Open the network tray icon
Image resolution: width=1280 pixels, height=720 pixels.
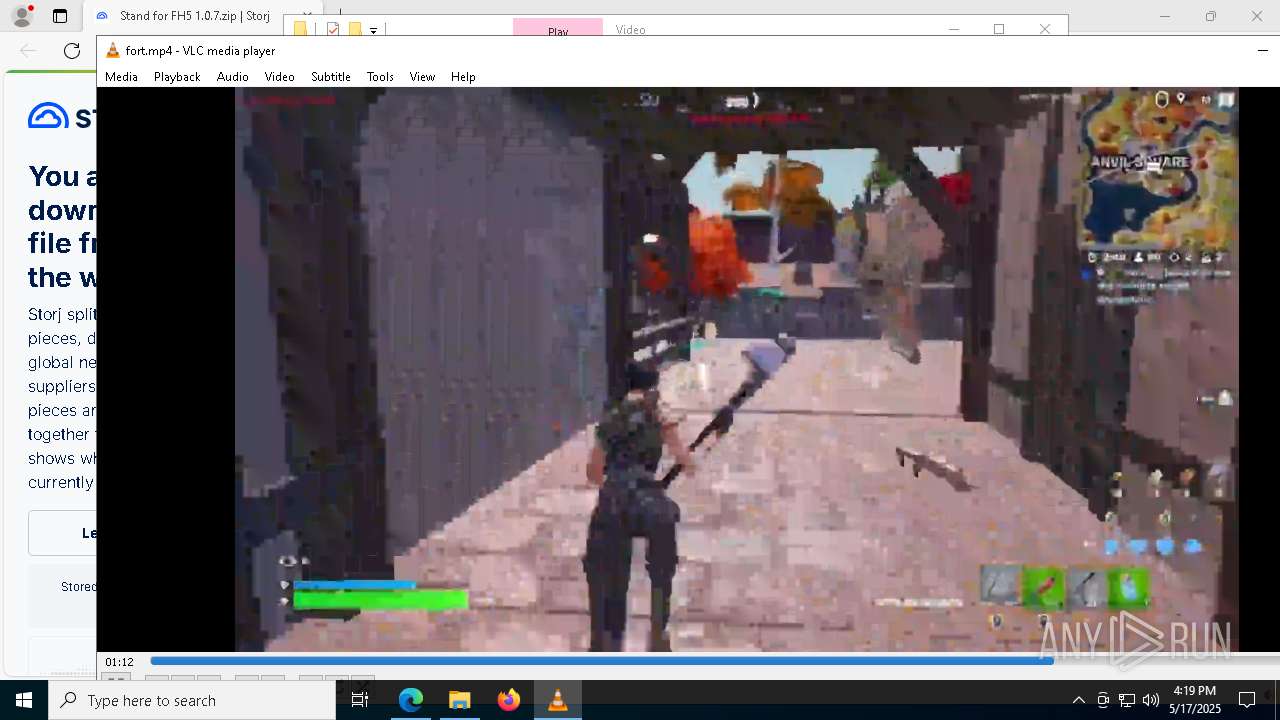coord(1127,700)
